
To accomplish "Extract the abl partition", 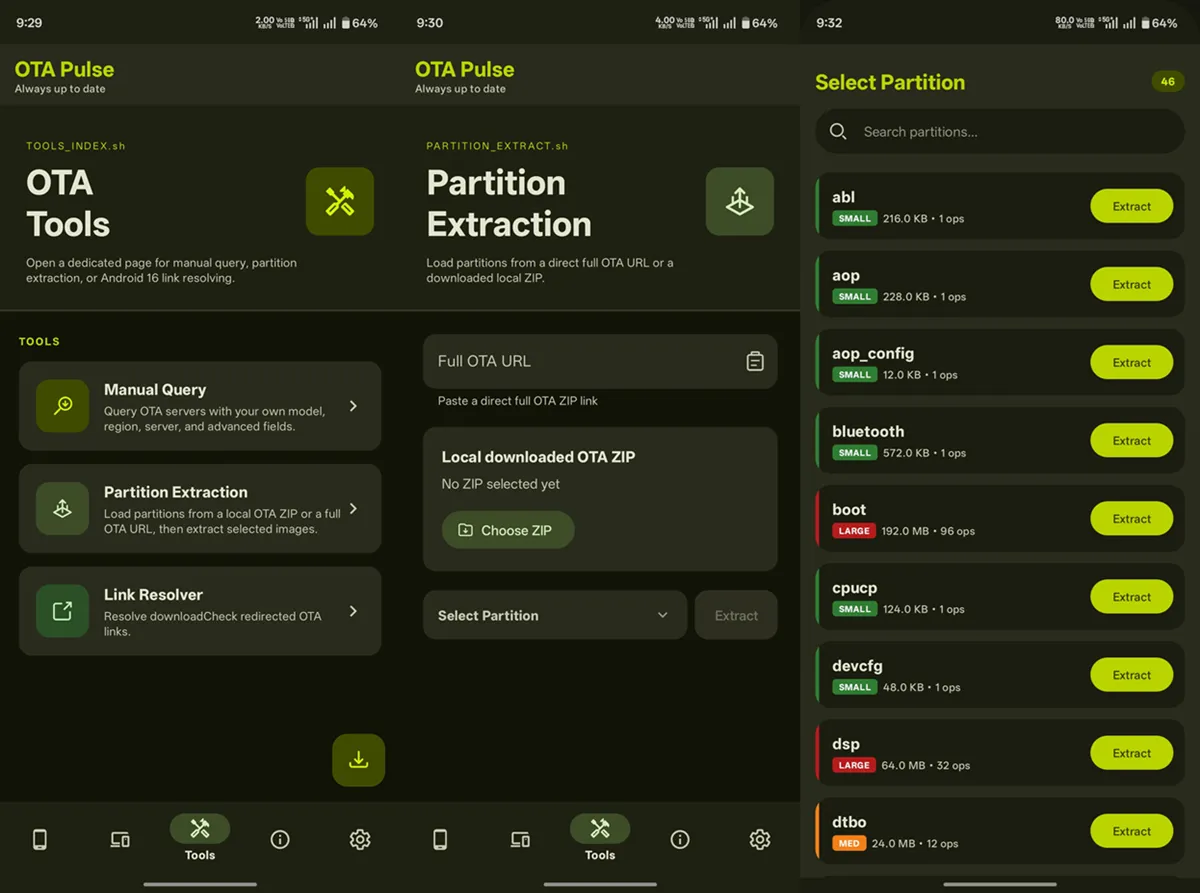I will click(1131, 206).
